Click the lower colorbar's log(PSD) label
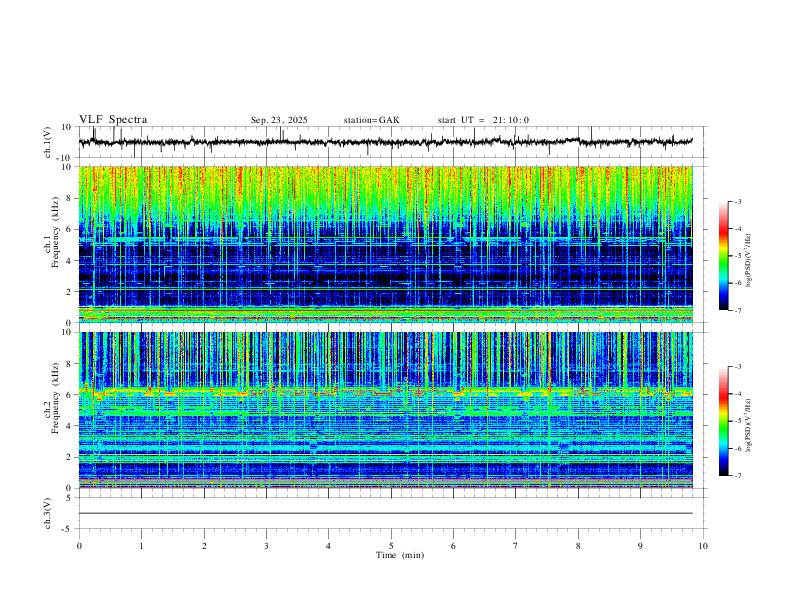792x612 pixels. [x=748, y=425]
